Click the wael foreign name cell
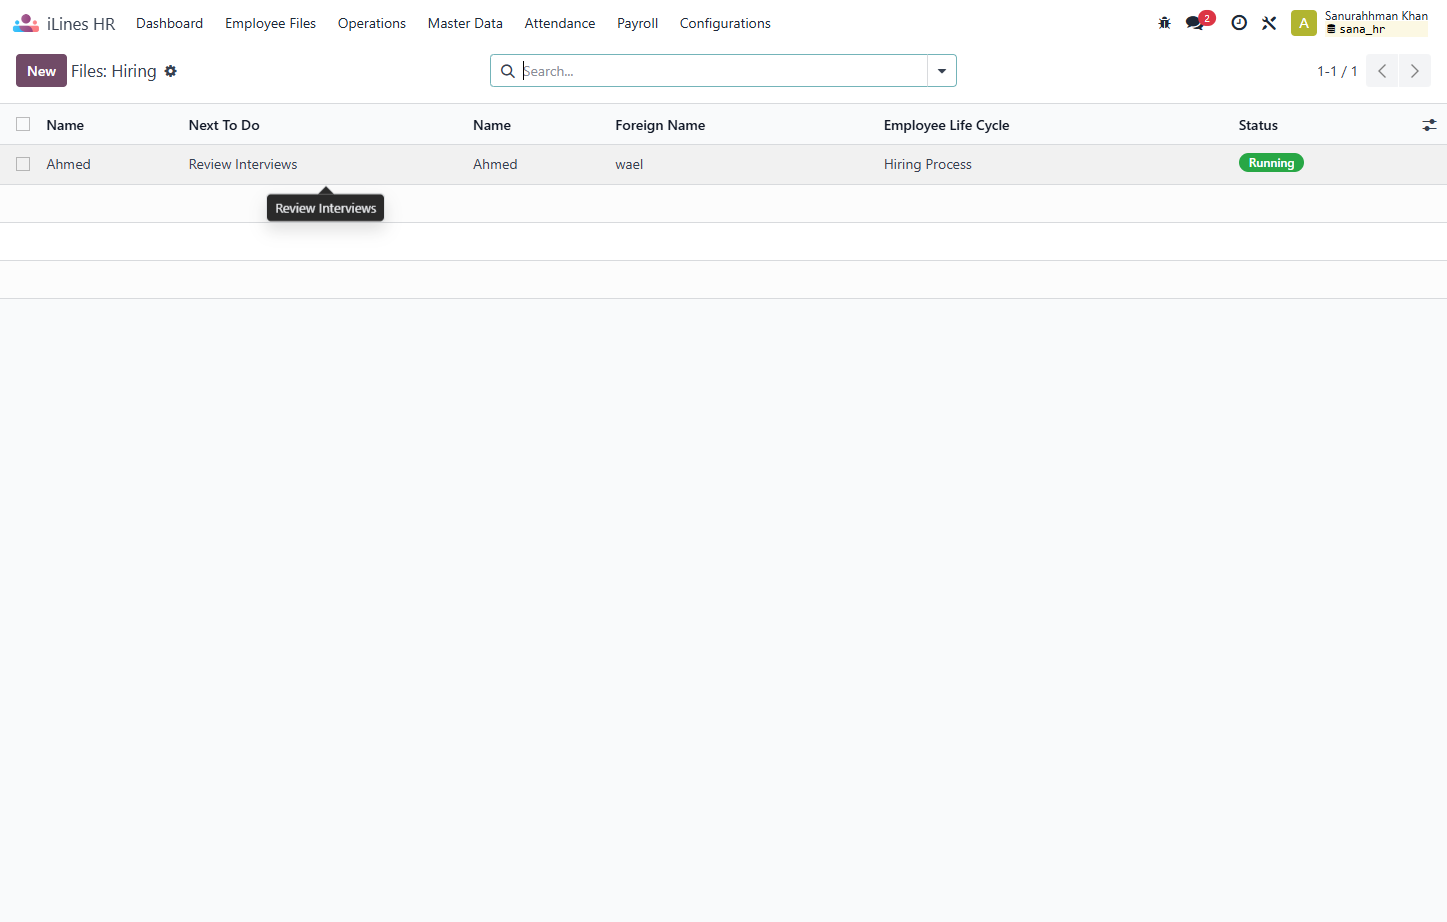Image resolution: width=1447 pixels, height=922 pixels. click(x=629, y=164)
